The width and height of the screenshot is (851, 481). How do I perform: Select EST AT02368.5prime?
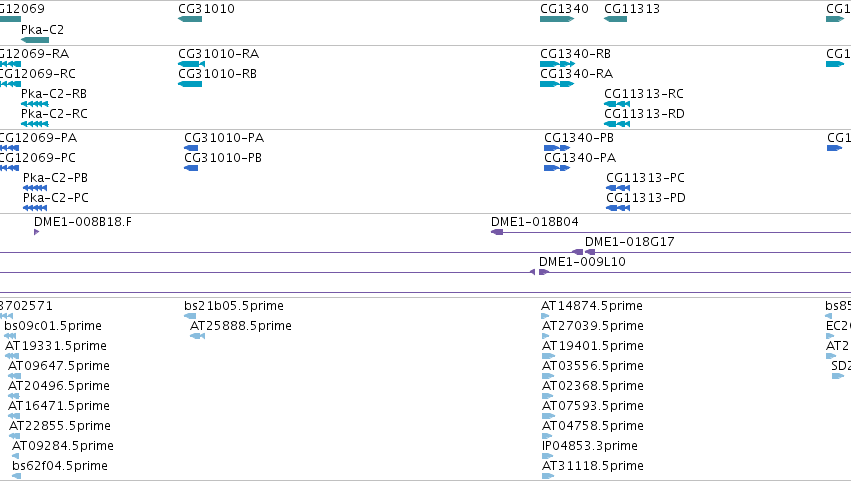click(x=593, y=387)
